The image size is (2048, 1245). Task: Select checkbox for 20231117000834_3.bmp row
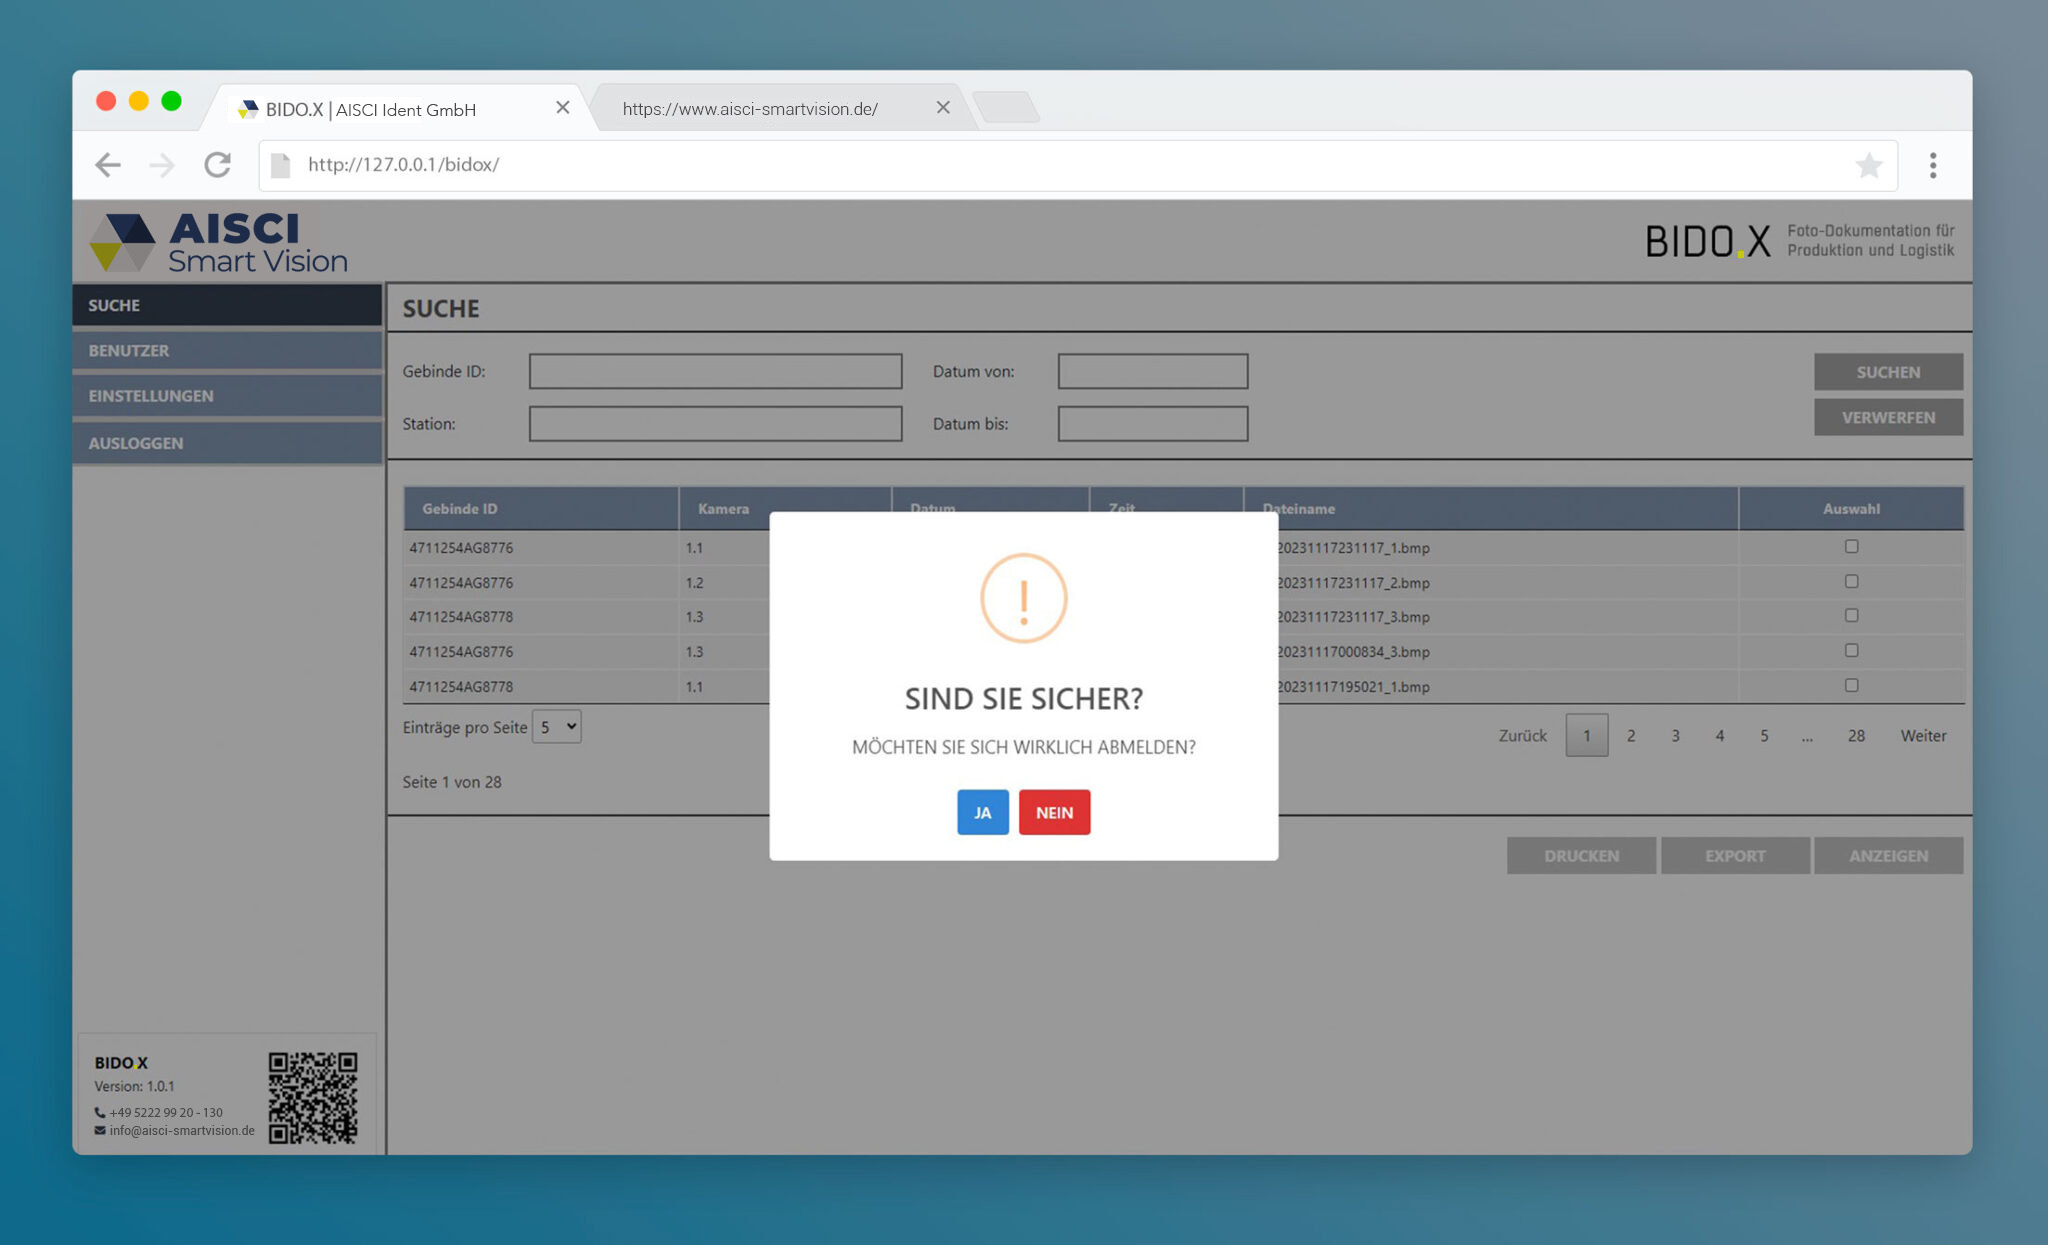pos(1851,651)
